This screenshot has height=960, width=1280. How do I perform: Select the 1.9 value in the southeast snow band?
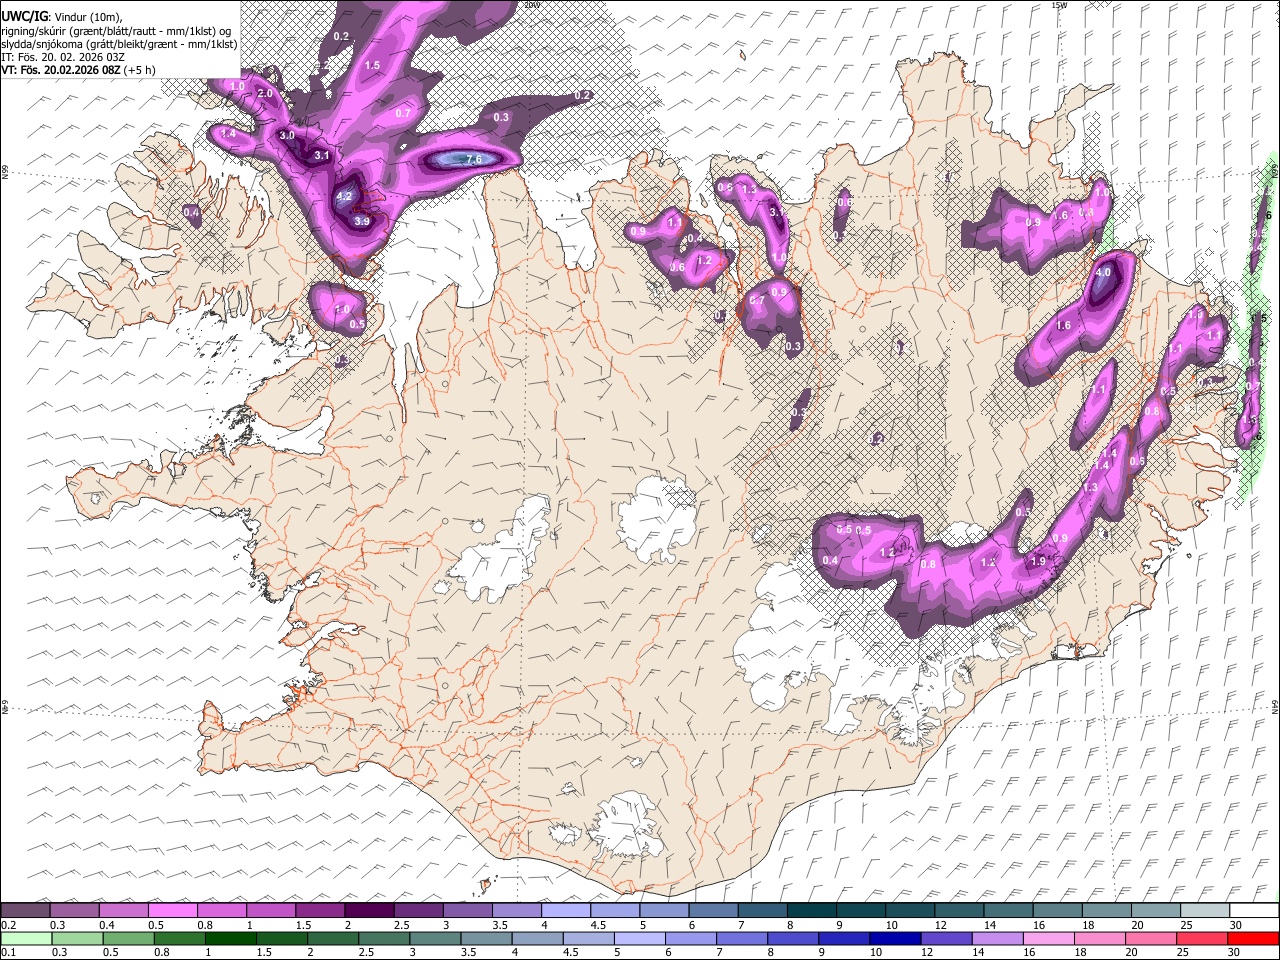pyautogui.click(x=1038, y=561)
